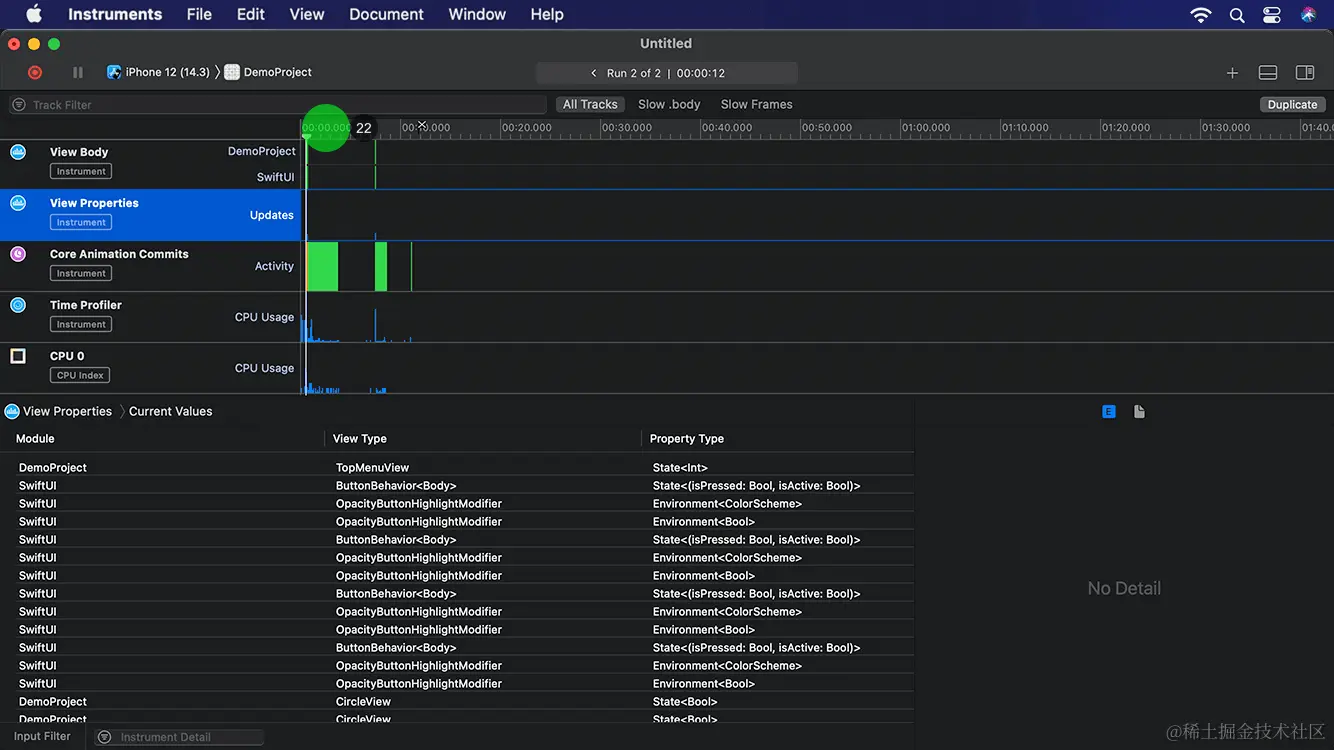Click the View Properties instrument icon
Image resolution: width=1334 pixels, height=750 pixels.
coord(18,203)
